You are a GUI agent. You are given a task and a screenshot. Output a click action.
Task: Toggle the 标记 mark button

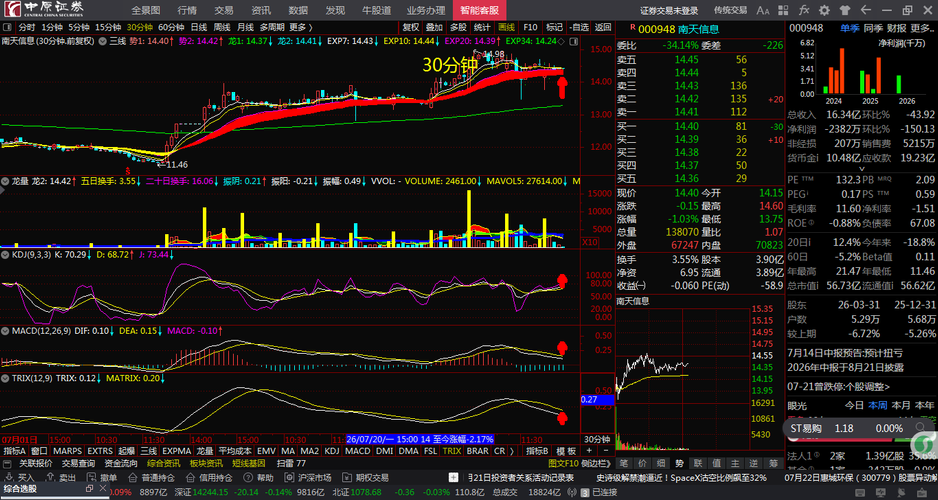point(555,27)
